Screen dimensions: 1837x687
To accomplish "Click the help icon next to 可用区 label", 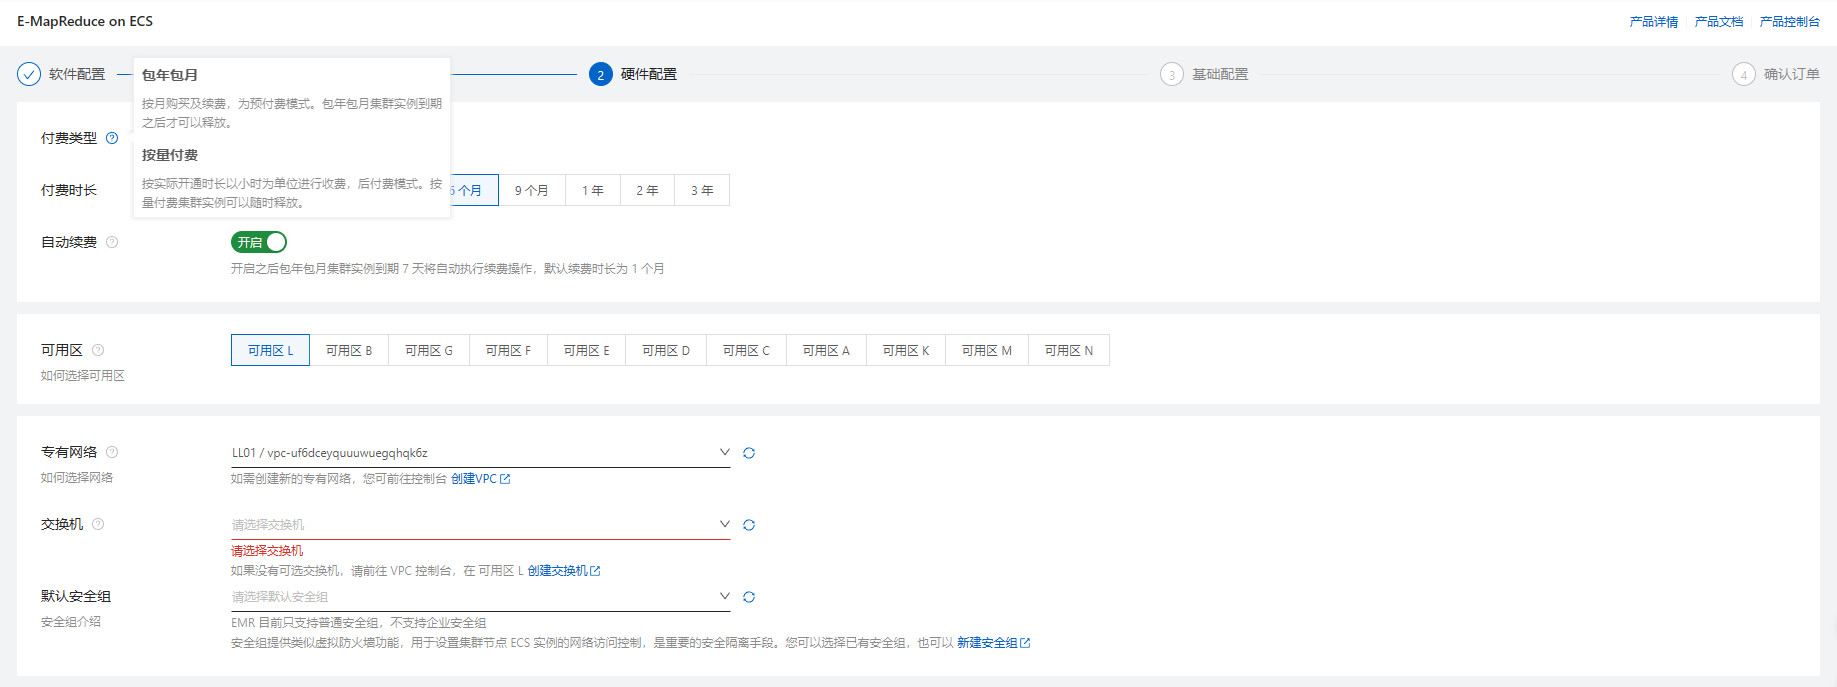I will point(98,350).
